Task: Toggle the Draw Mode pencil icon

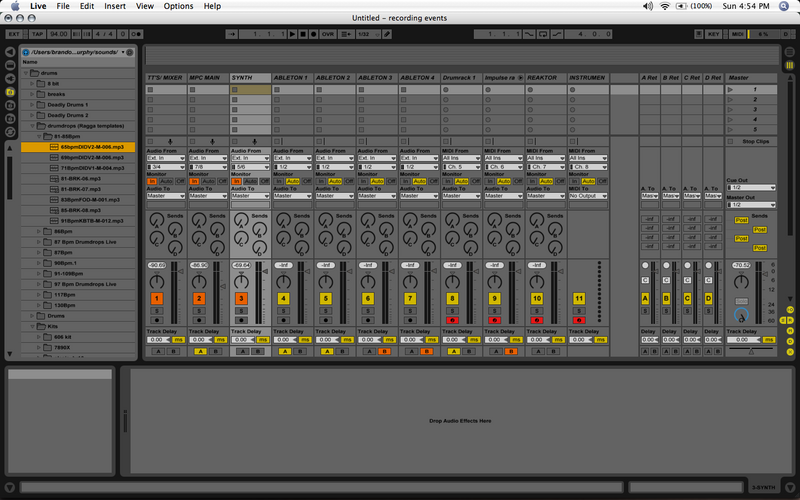Action: (x=387, y=34)
